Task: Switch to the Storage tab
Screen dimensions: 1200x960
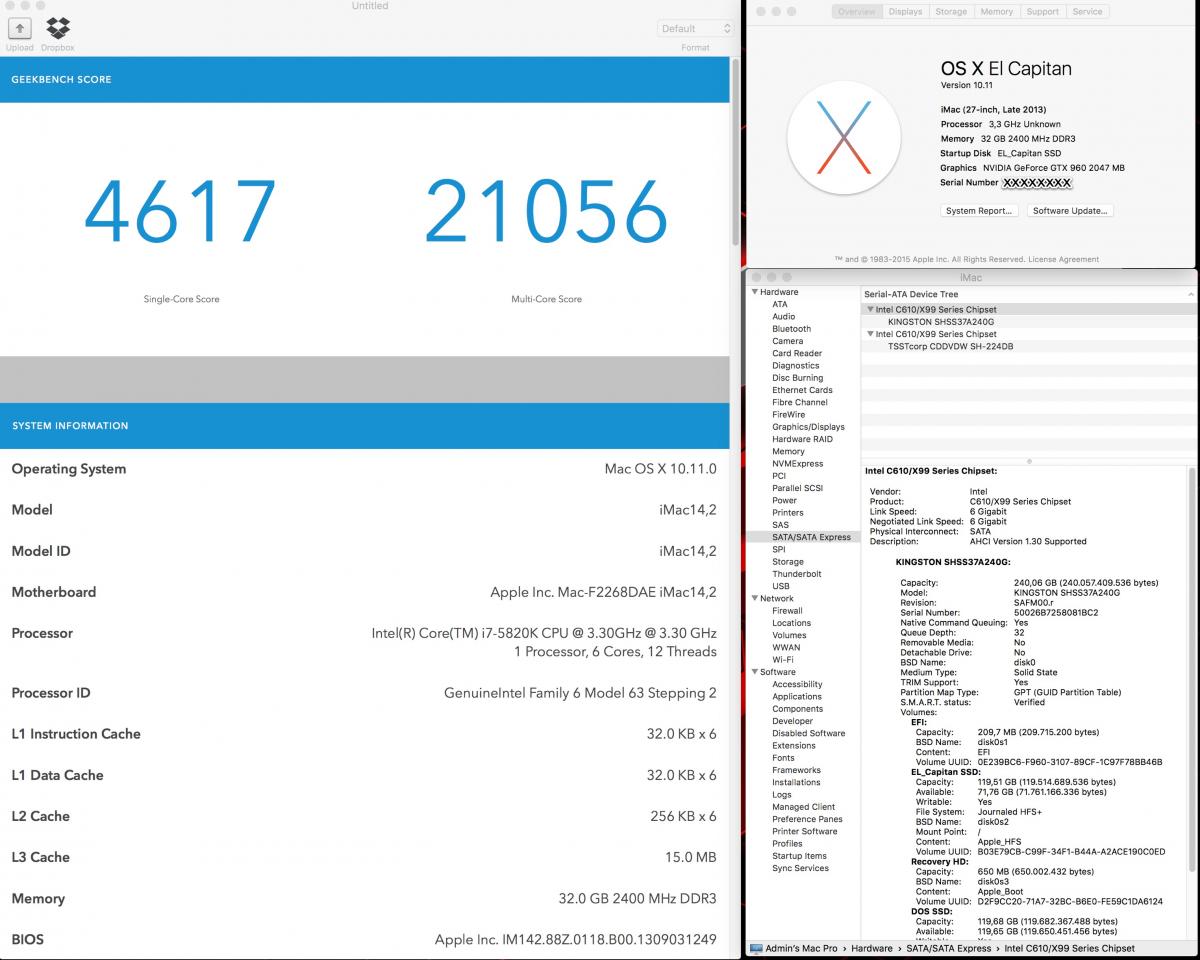Action: click(x=951, y=12)
